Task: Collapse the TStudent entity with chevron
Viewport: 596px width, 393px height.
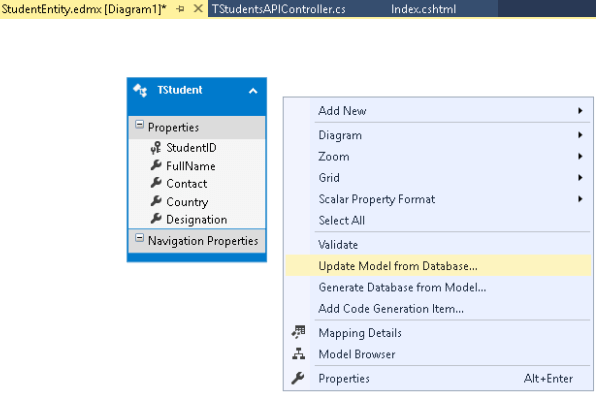Action: pyautogui.click(x=253, y=91)
